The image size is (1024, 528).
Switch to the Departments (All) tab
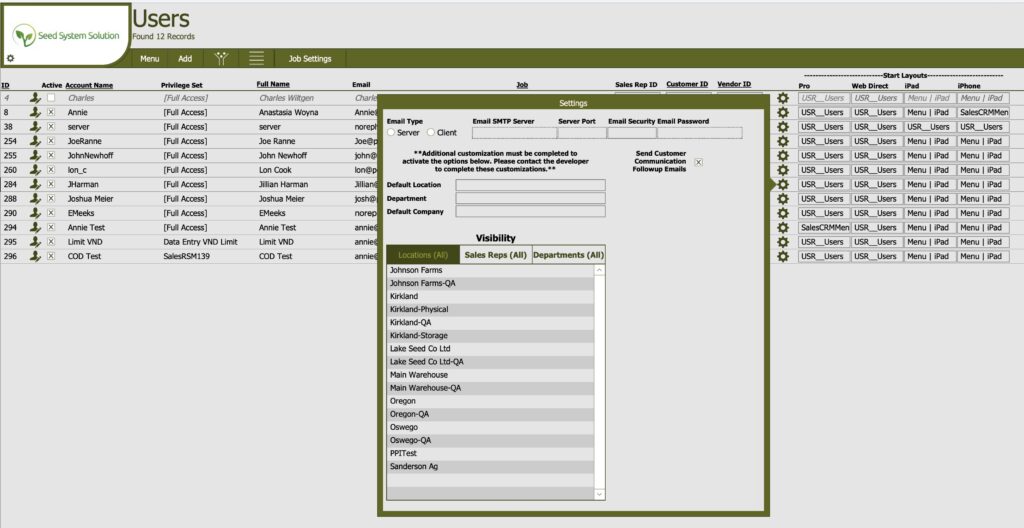tap(568, 255)
